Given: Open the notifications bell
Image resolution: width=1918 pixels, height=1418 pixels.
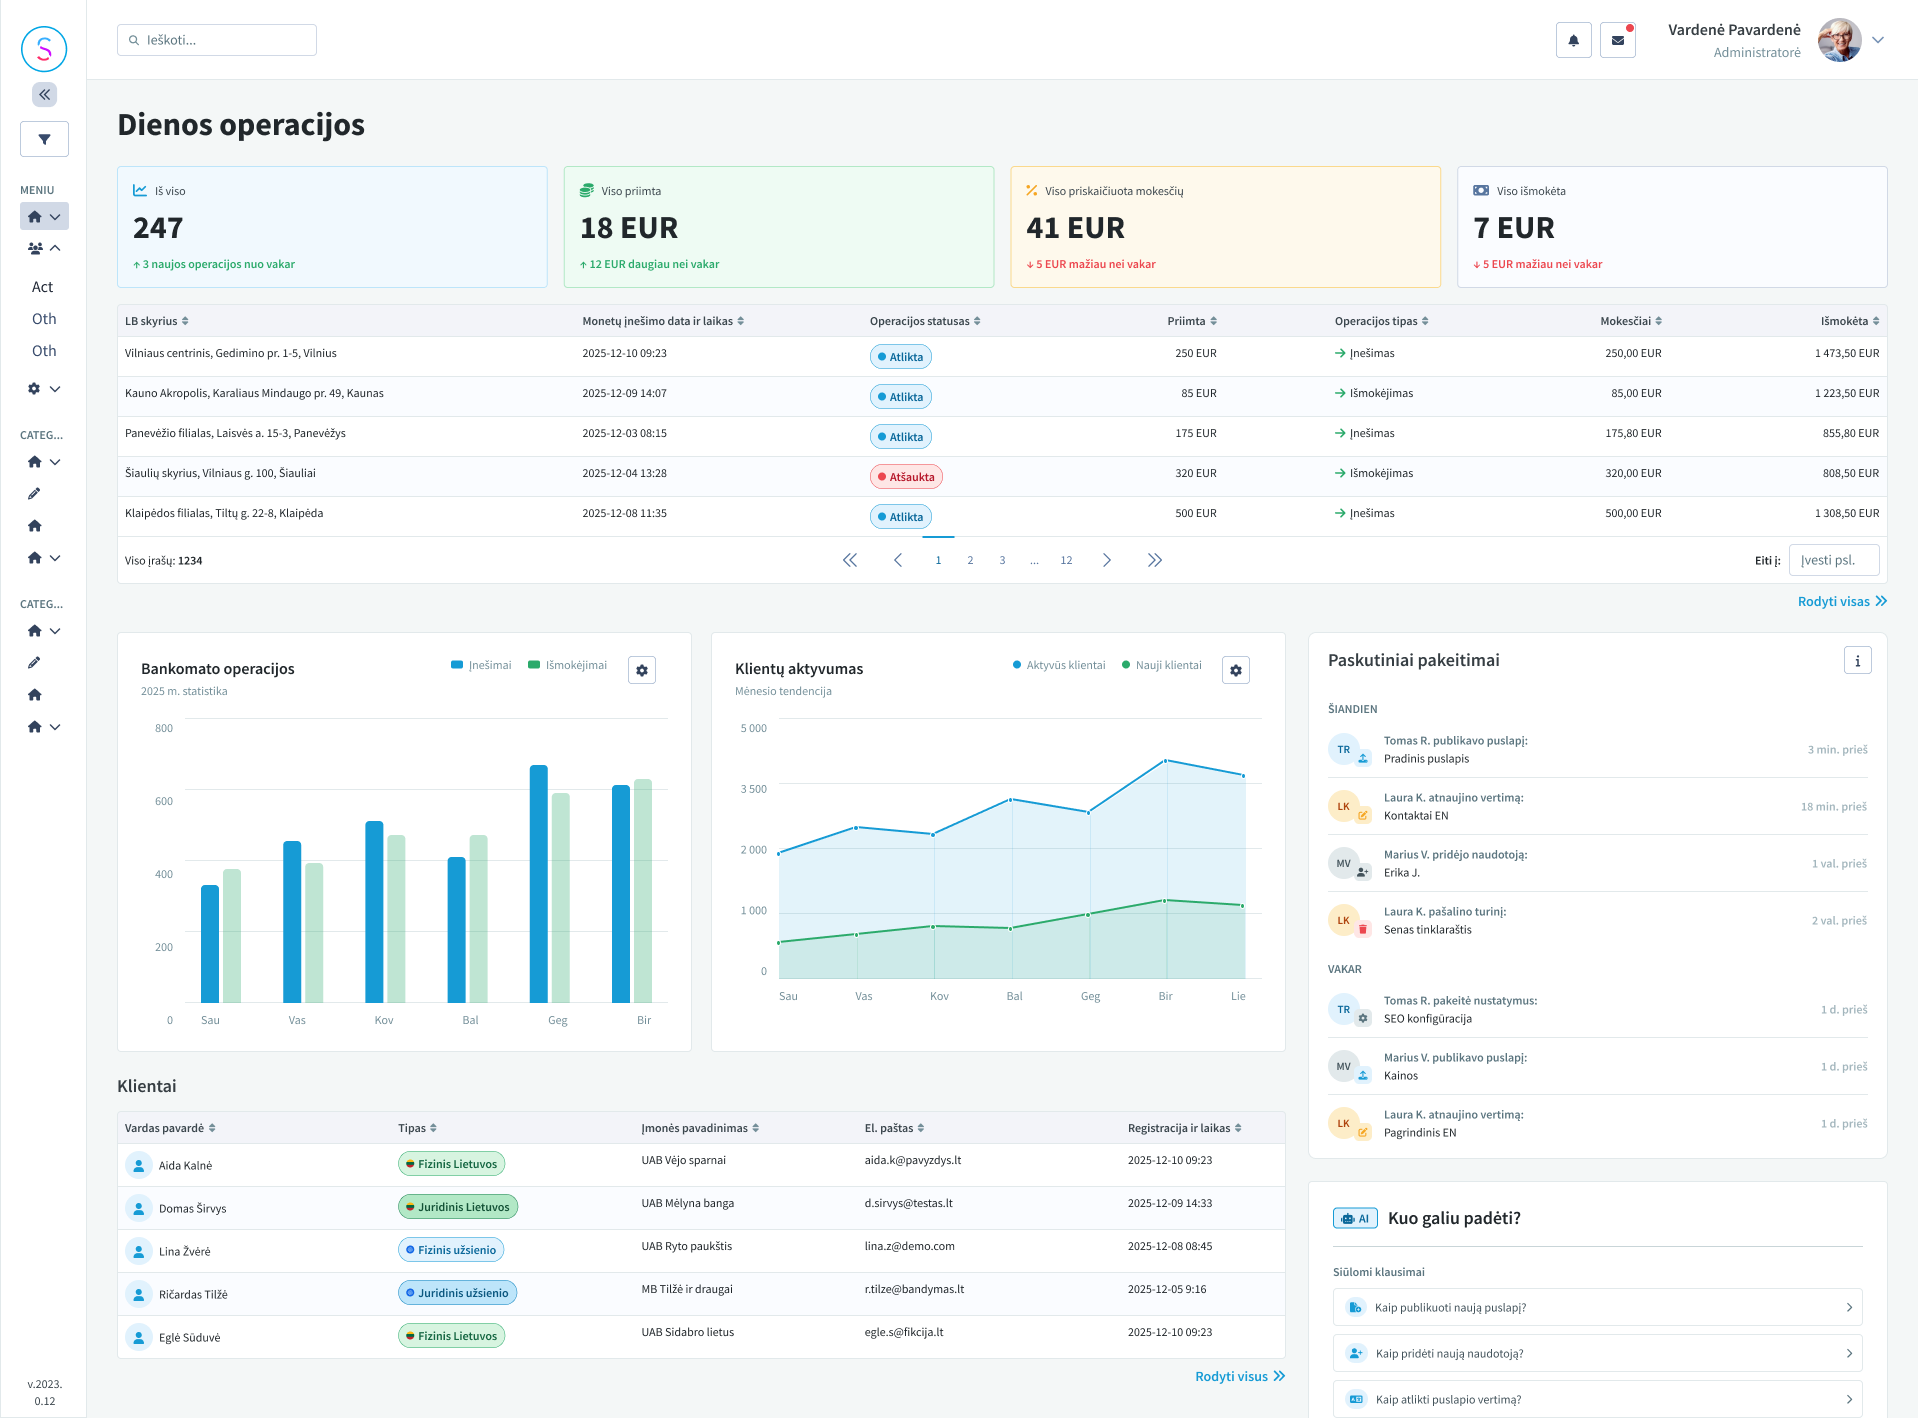Looking at the screenshot, I should point(1573,40).
